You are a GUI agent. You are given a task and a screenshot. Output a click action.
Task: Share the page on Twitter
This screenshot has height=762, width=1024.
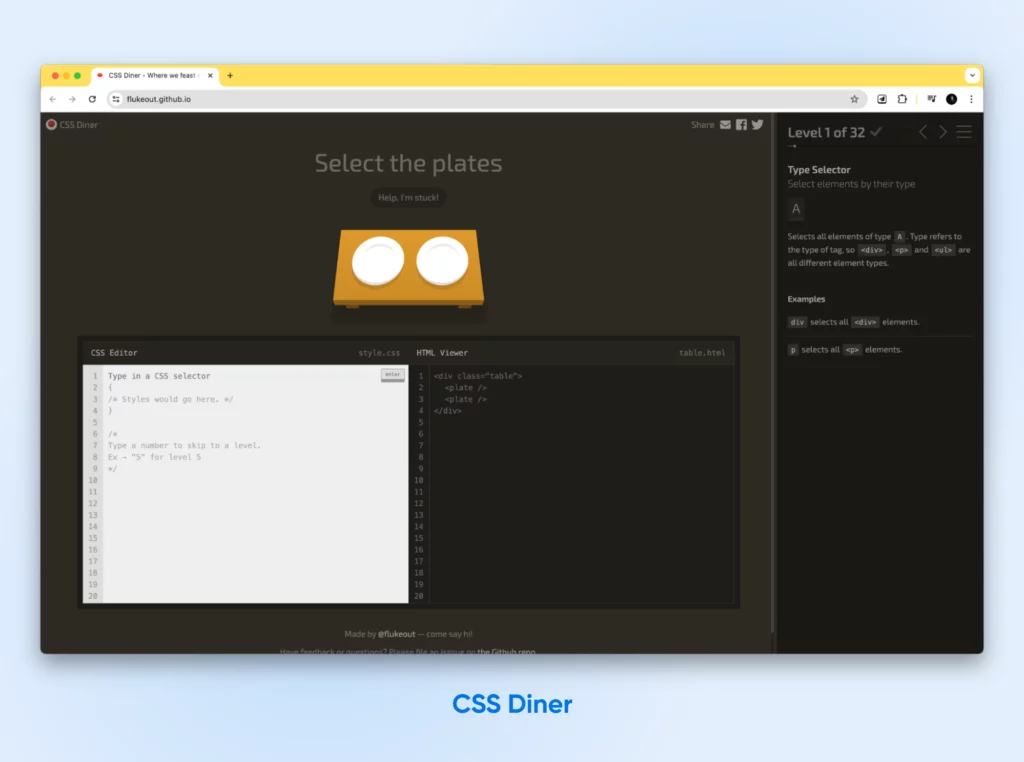click(x=757, y=125)
